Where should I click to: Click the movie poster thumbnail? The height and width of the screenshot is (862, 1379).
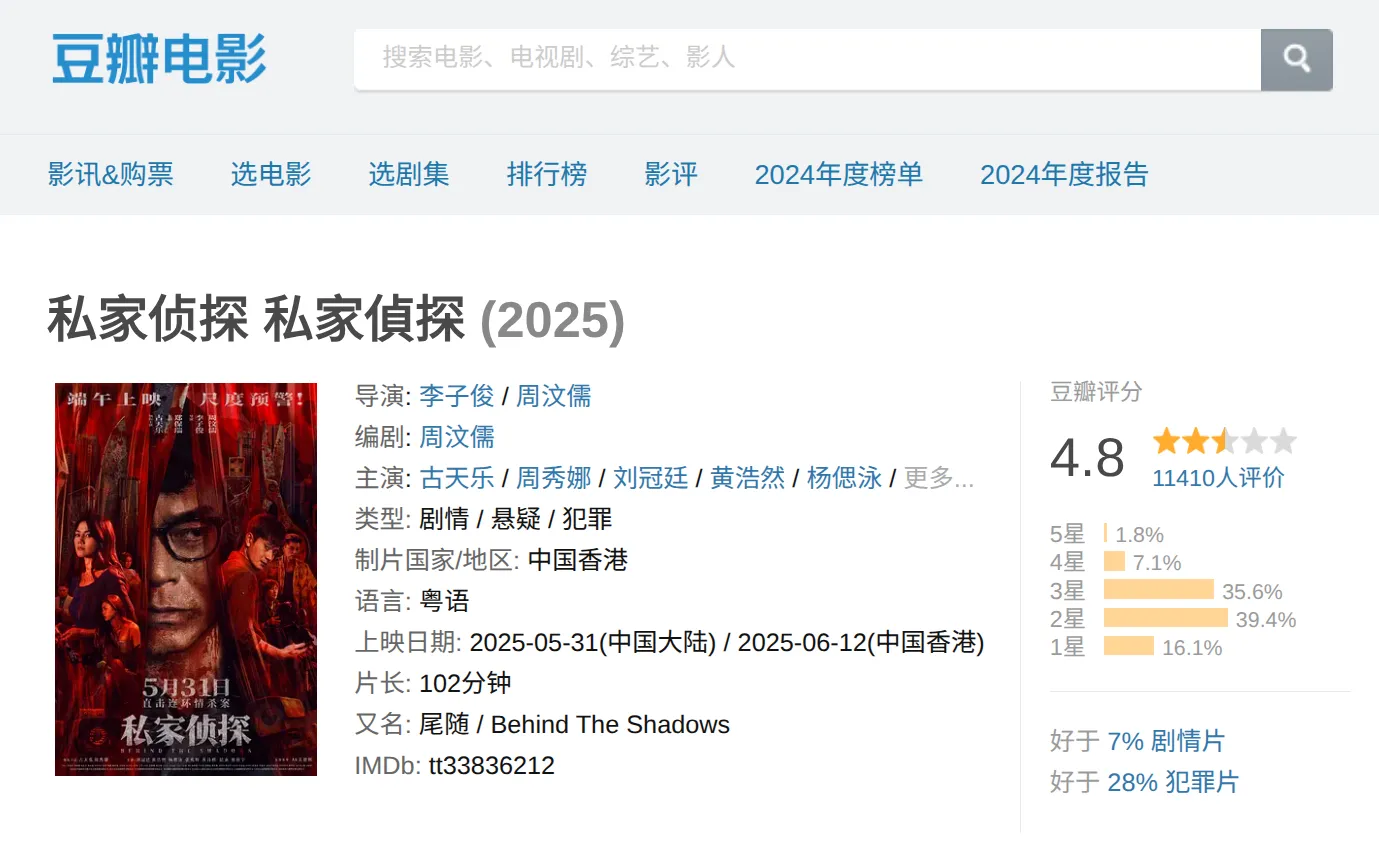(x=186, y=579)
